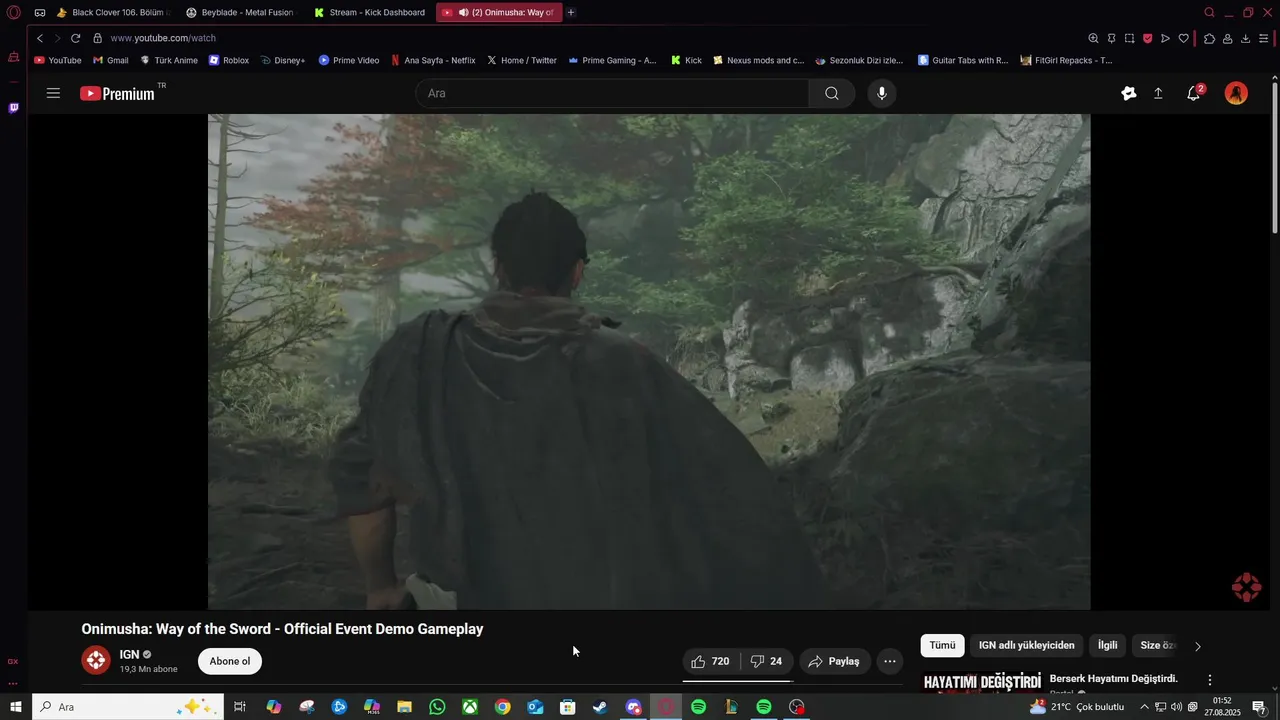Viewport: 1280px width, 720px height.
Task: Open Opera easy setup sliders icon
Action: pyautogui.click(x=1264, y=38)
